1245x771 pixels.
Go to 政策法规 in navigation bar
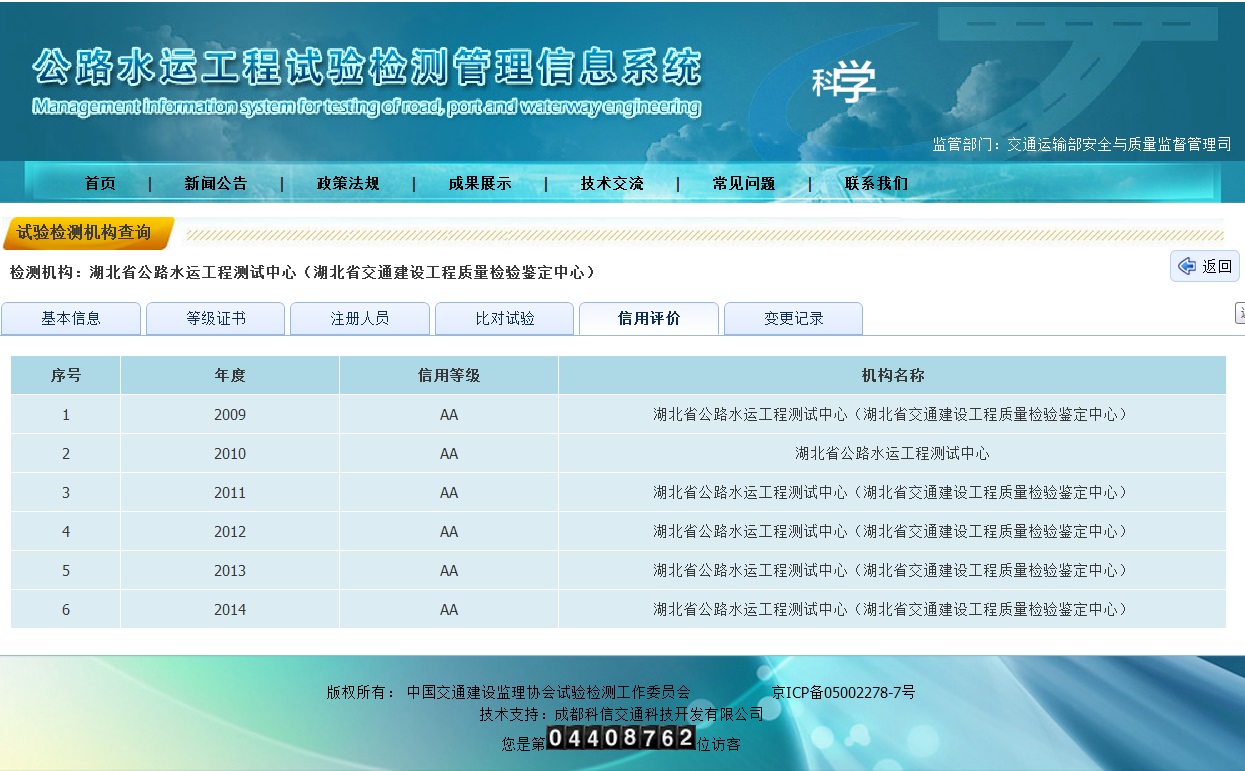(x=348, y=184)
